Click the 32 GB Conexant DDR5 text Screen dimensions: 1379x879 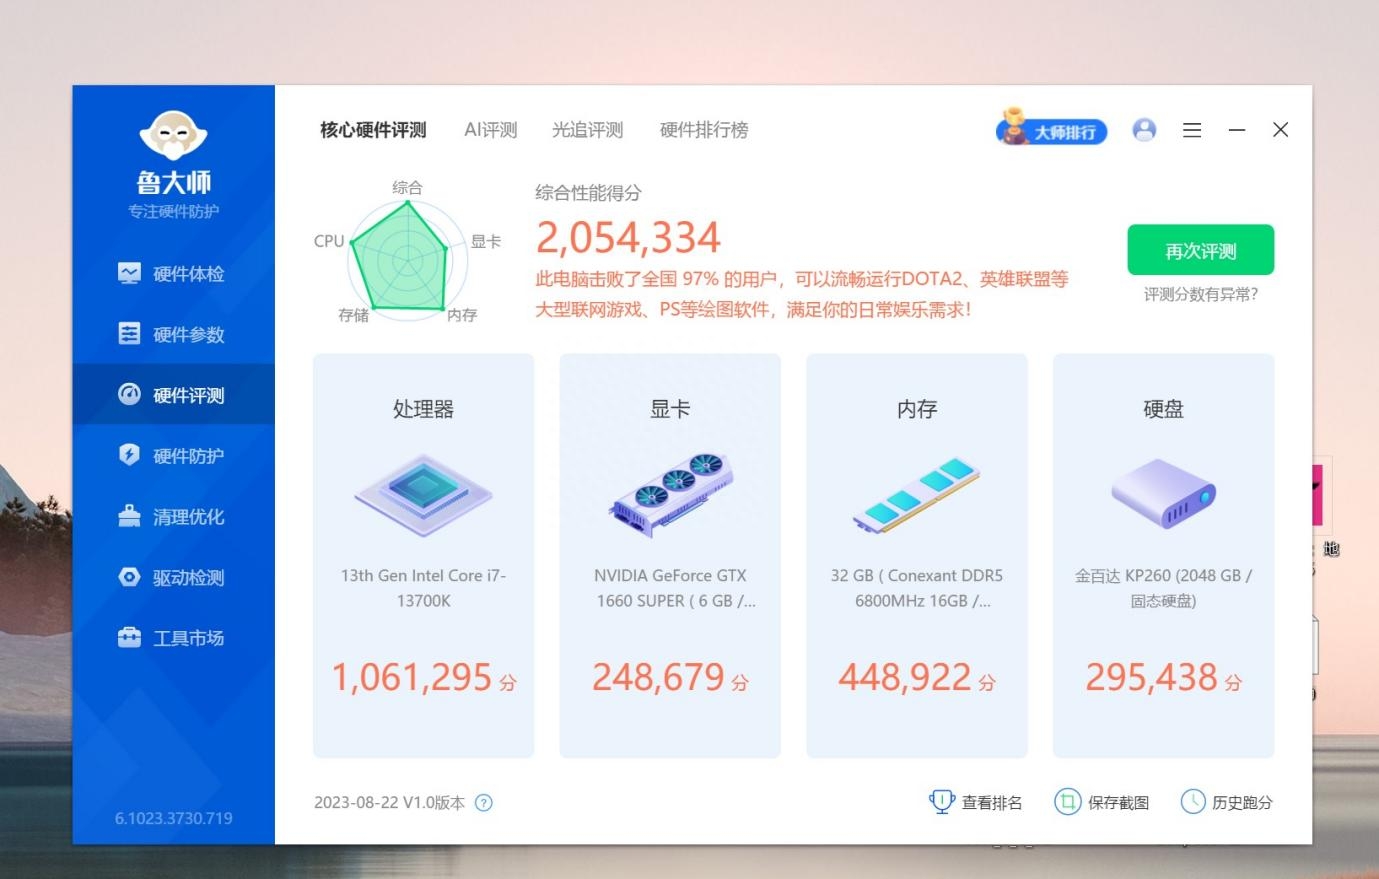point(917,588)
